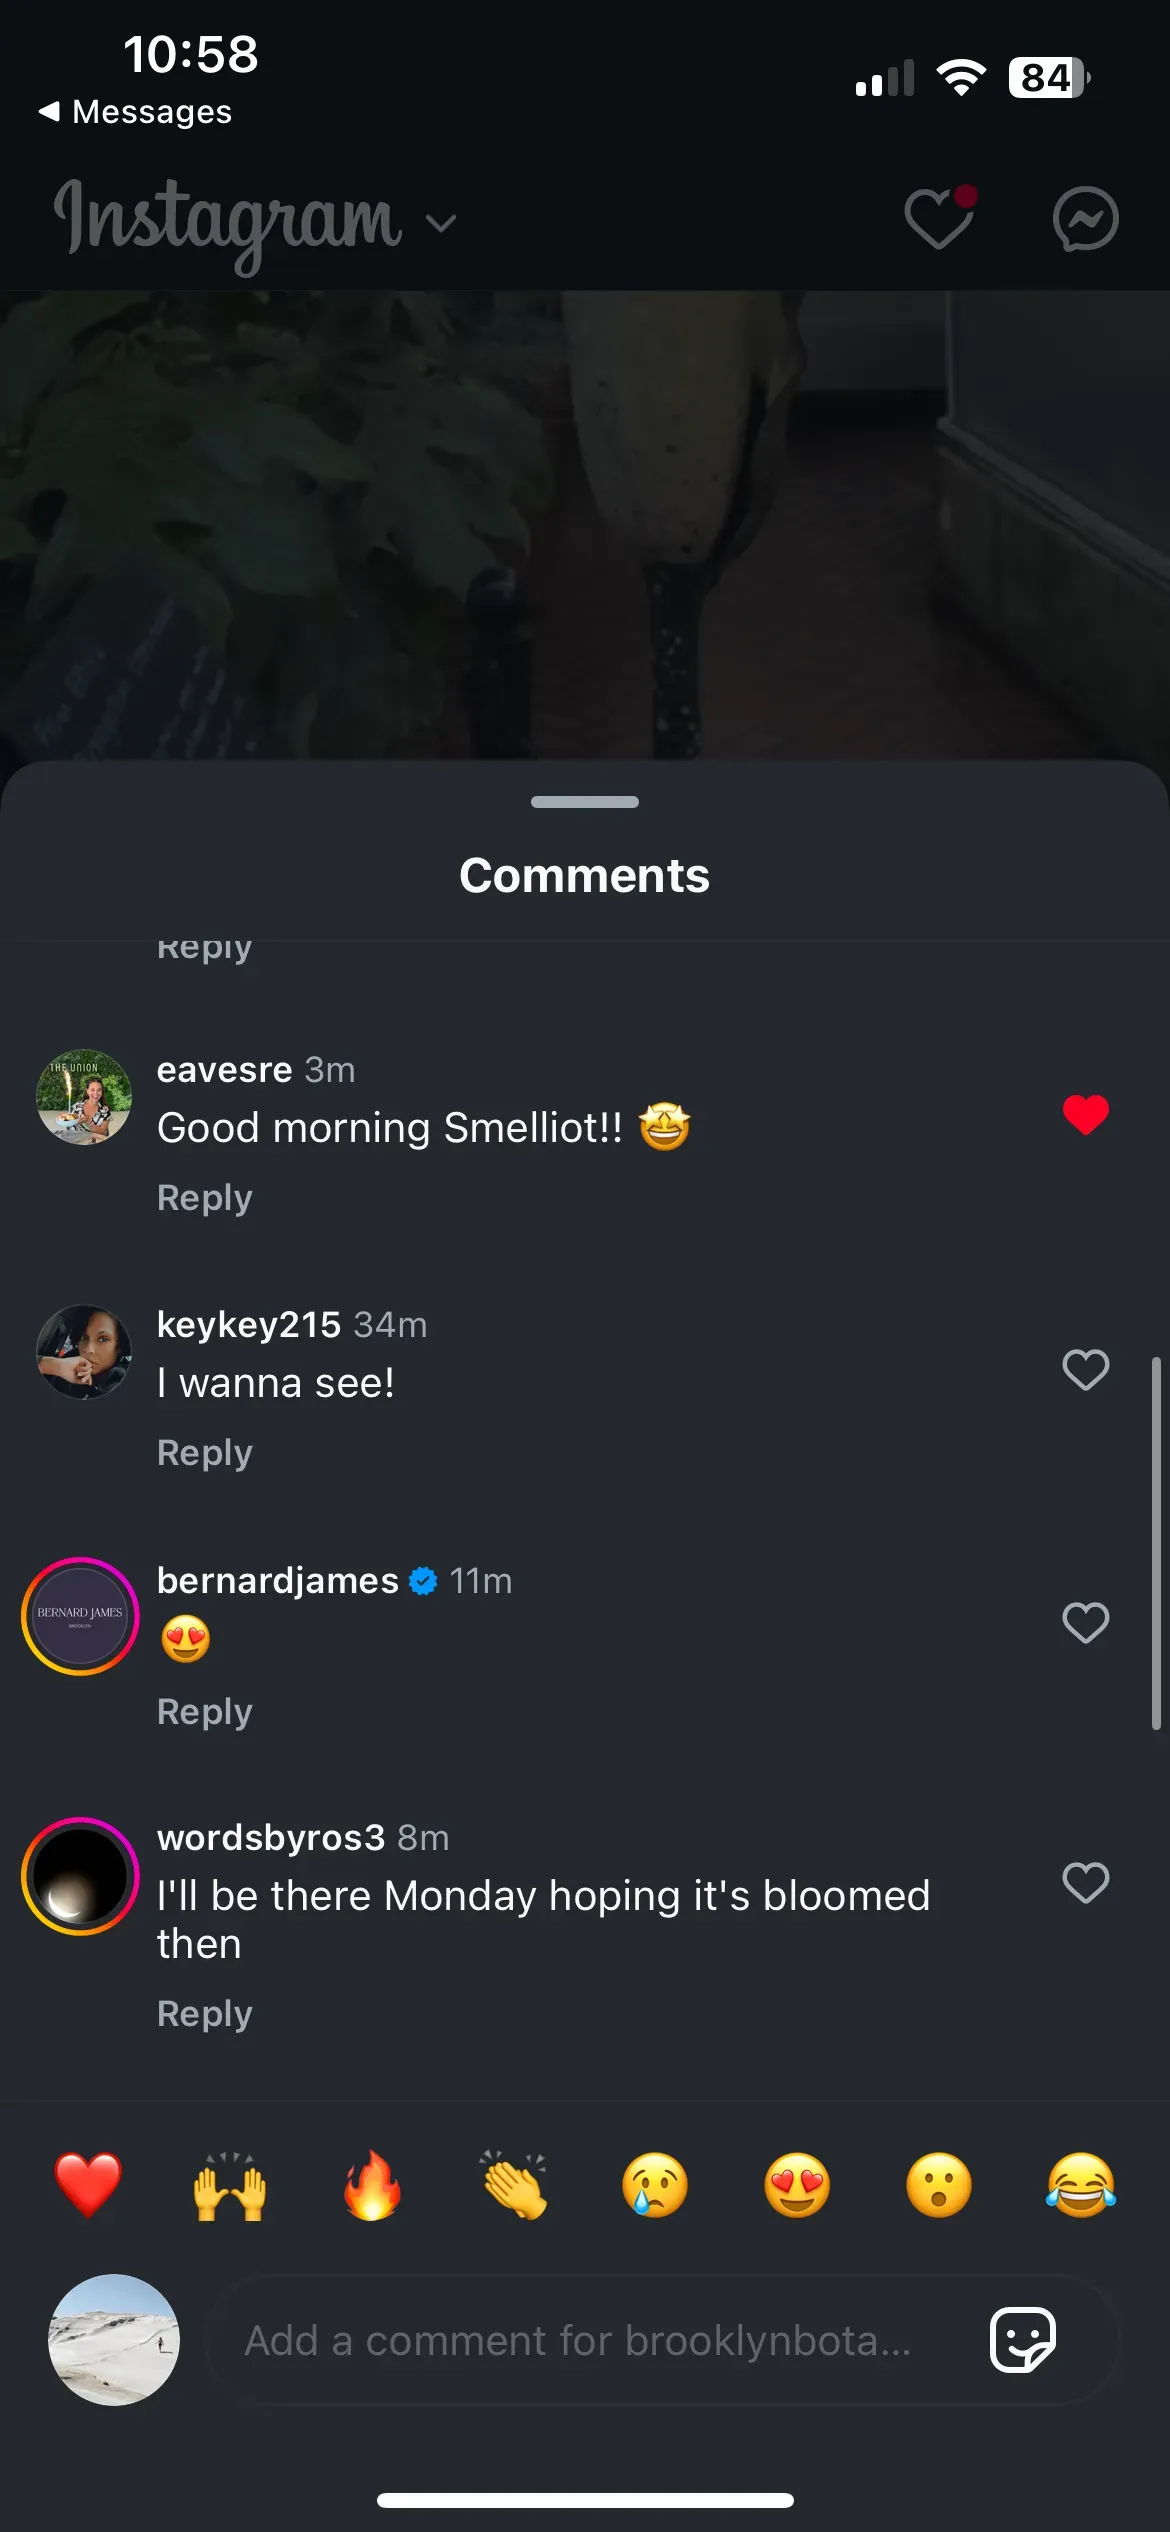
Task: Open the Instagram notifications heart icon
Action: click(937, 219)
